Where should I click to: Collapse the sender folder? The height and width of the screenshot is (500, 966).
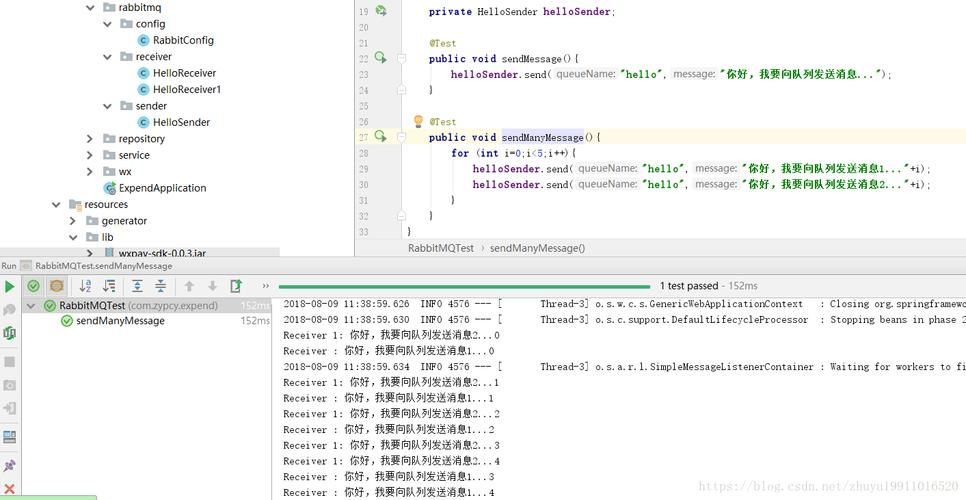pyautogui.click(x=107, y=106)
